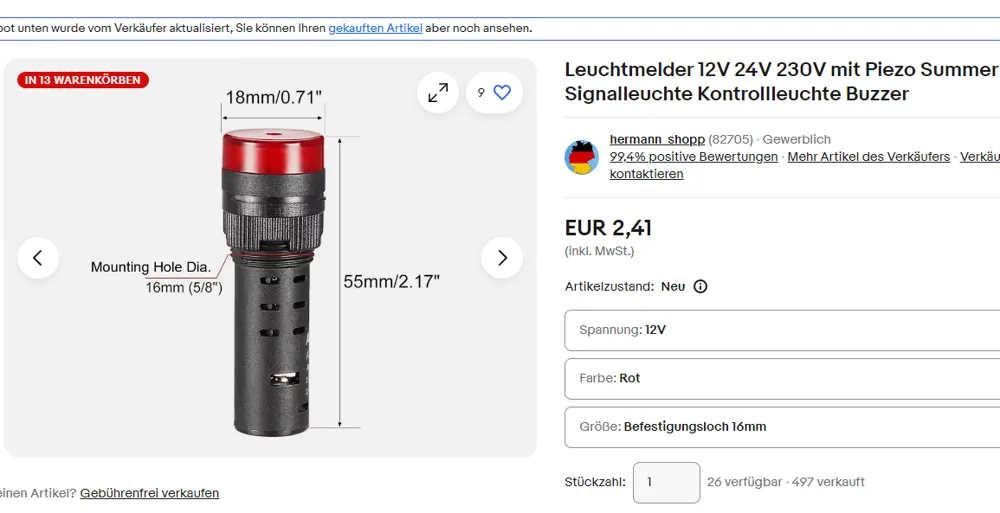The image size is (1000, 513).
Task: Click the main product image
Action: pos(271,258)
